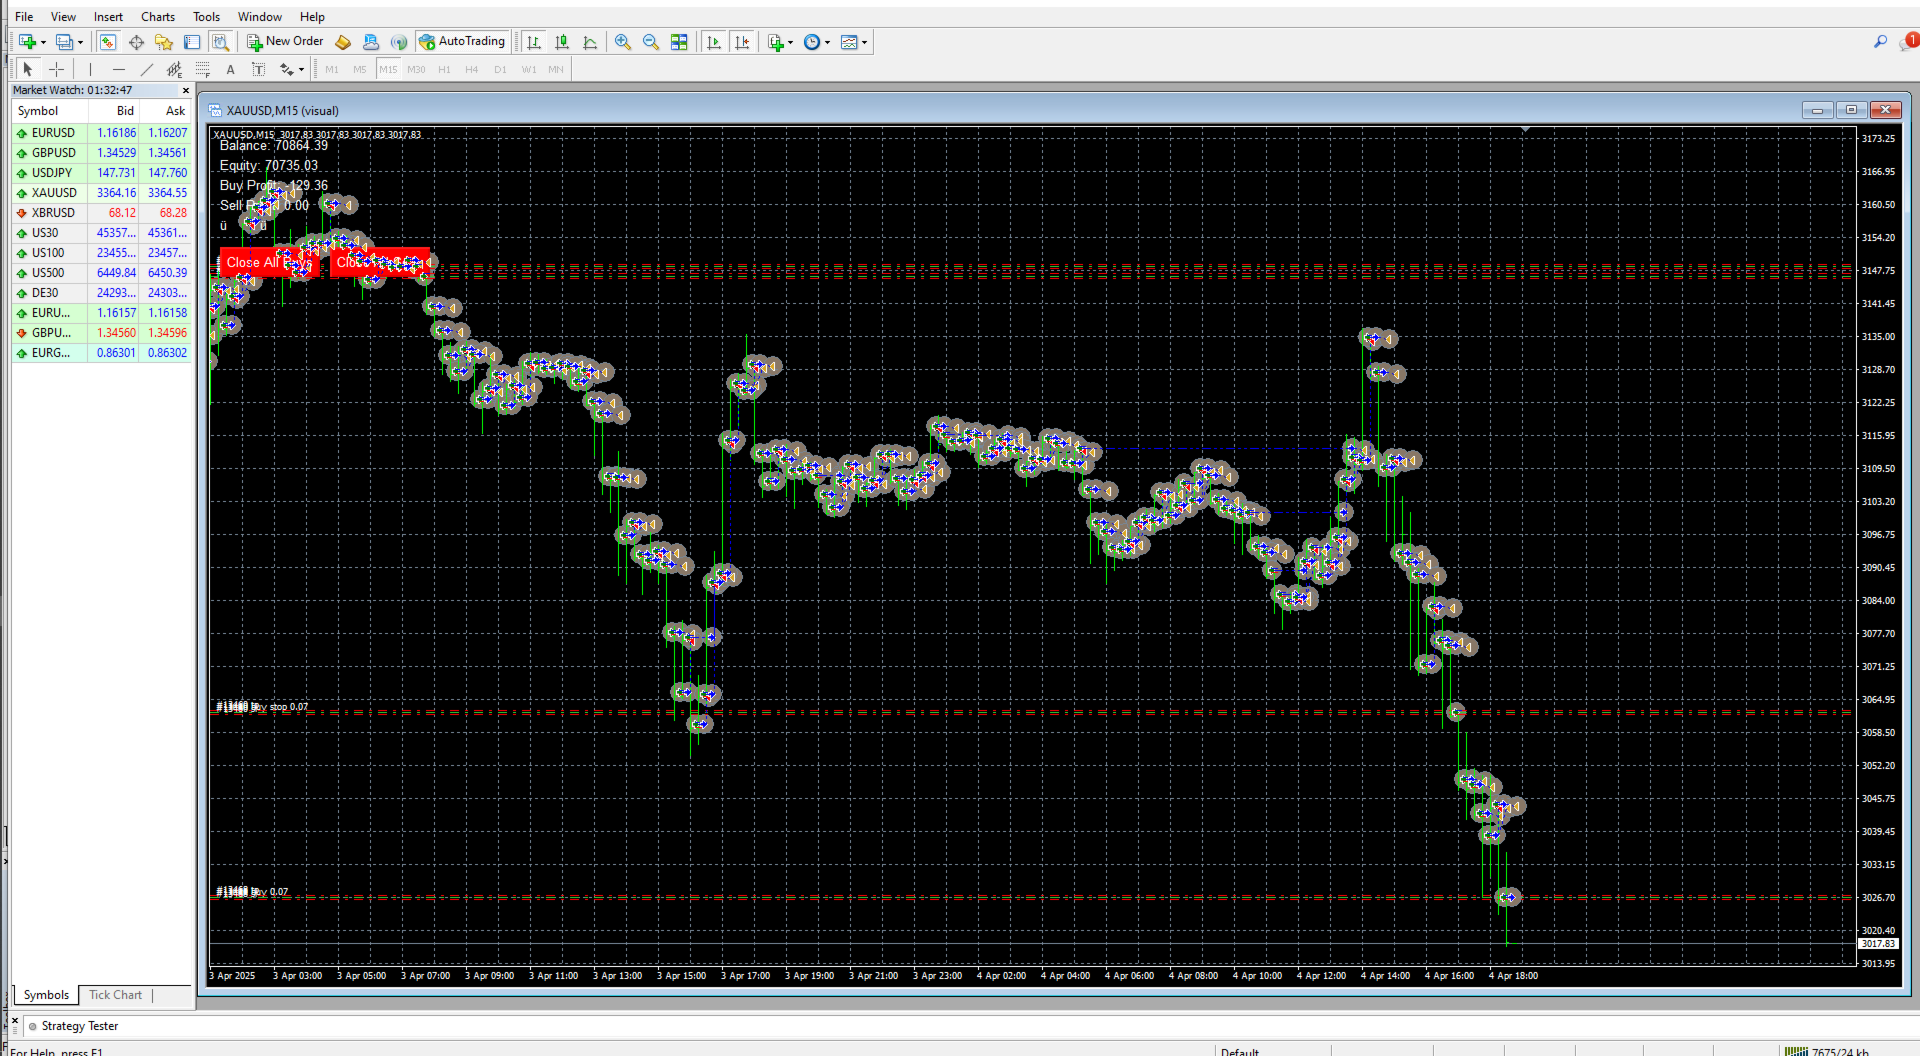This screenshot has height=1056, width=1920.
Task: Select the equidistant channel tool
Action: click(x=174, y=69)
